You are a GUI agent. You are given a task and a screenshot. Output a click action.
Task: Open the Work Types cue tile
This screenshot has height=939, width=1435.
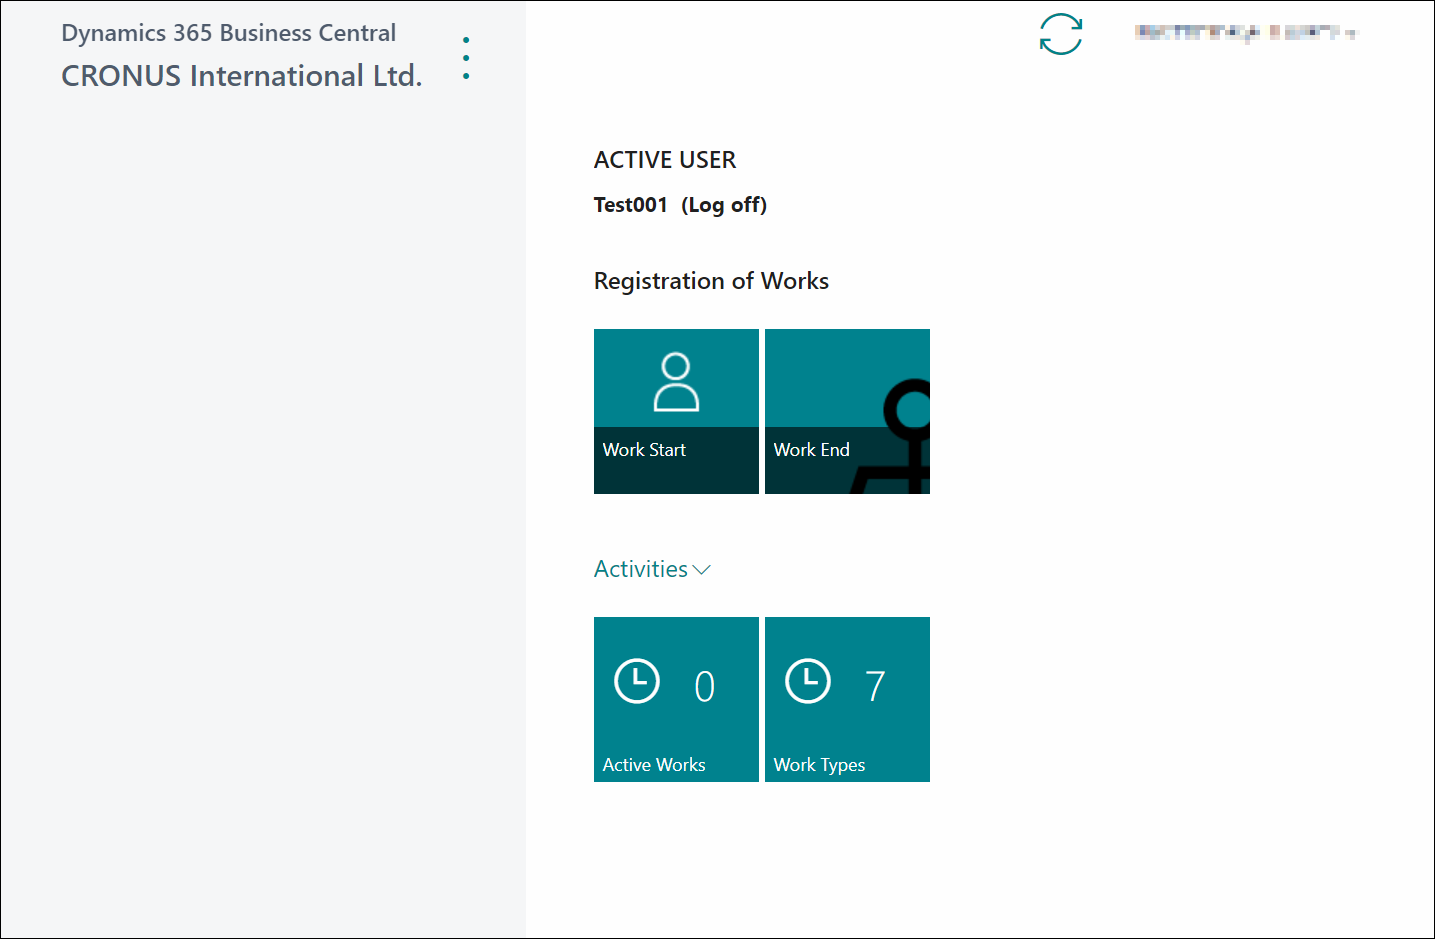pyautogui.click(x=847, y=699)
